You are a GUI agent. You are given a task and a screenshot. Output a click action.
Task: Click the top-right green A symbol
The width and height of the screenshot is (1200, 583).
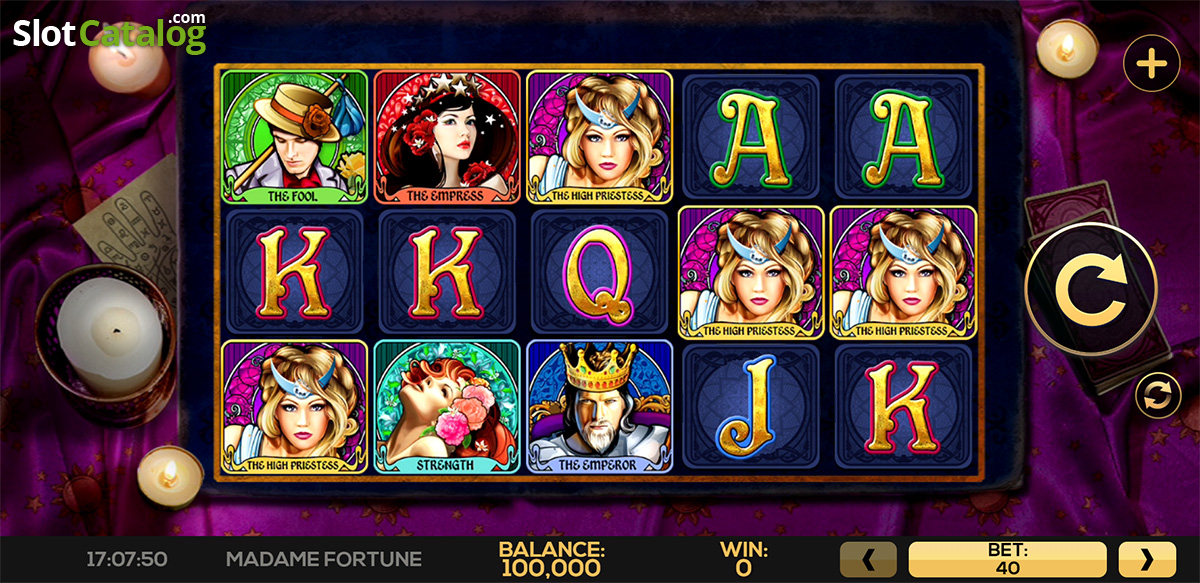point(905,137)
